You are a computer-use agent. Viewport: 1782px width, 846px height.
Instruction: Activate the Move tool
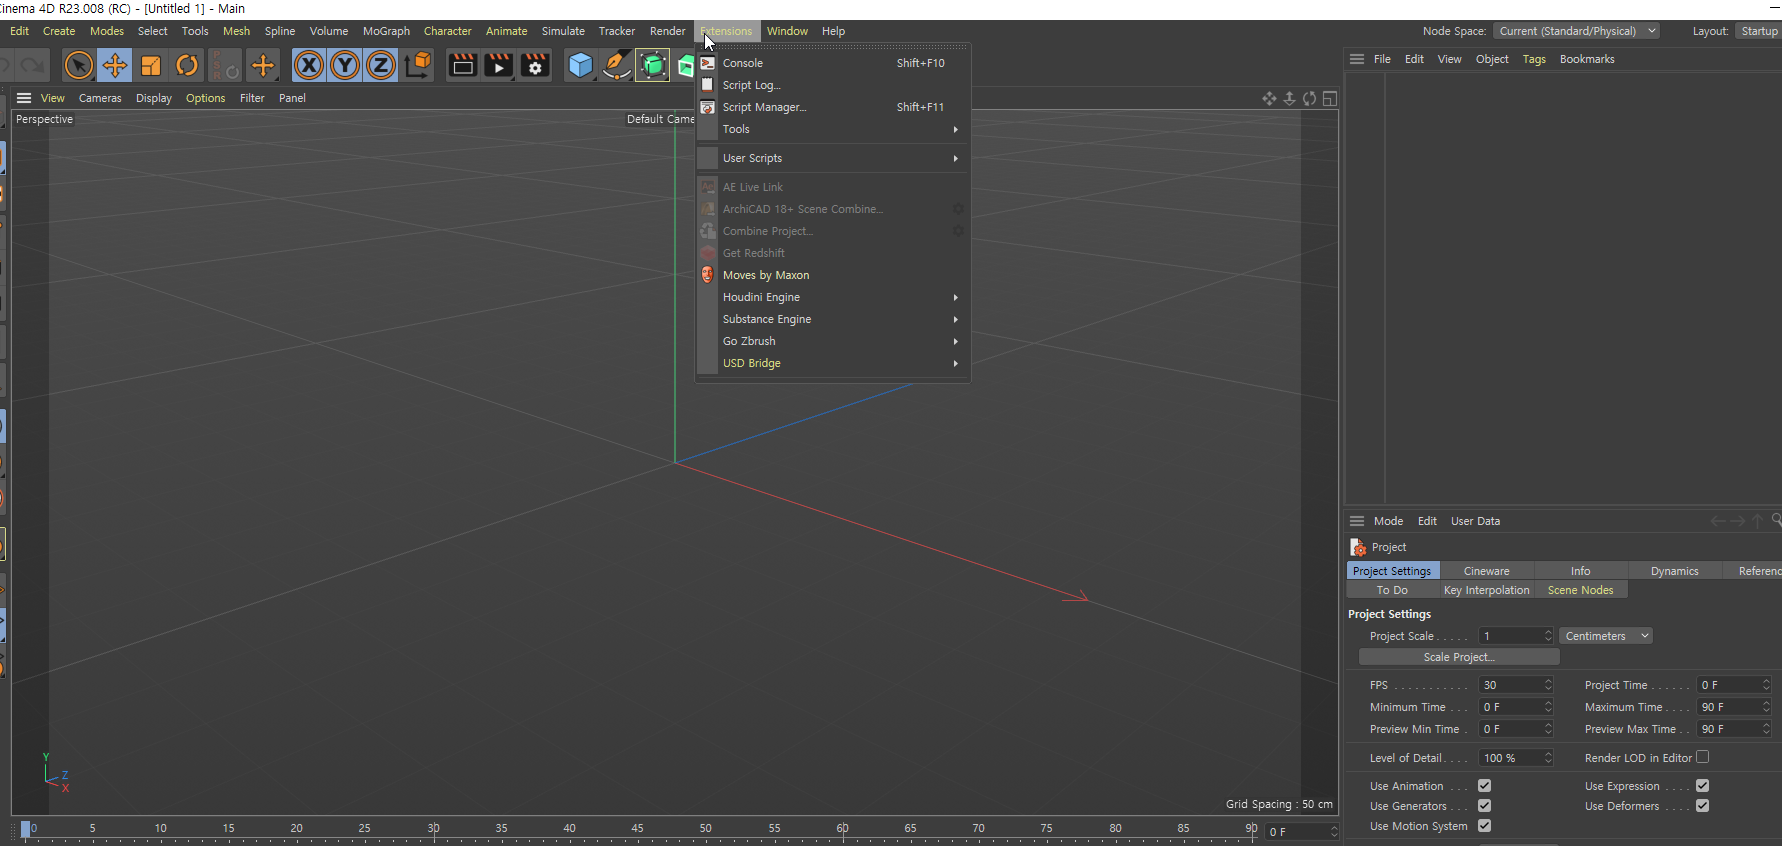click(x=115, y=66)
